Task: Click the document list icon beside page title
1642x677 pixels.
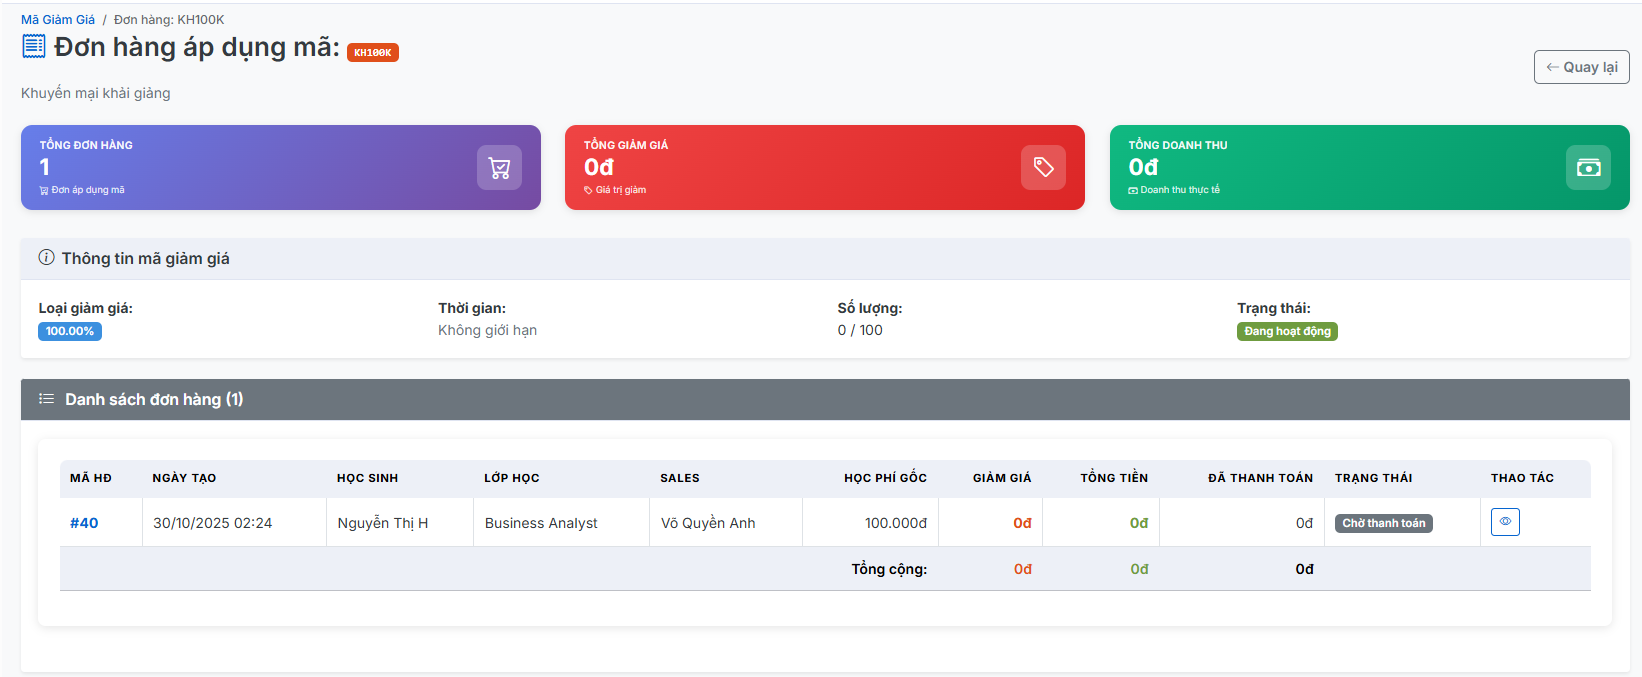Action: point(34,46)
